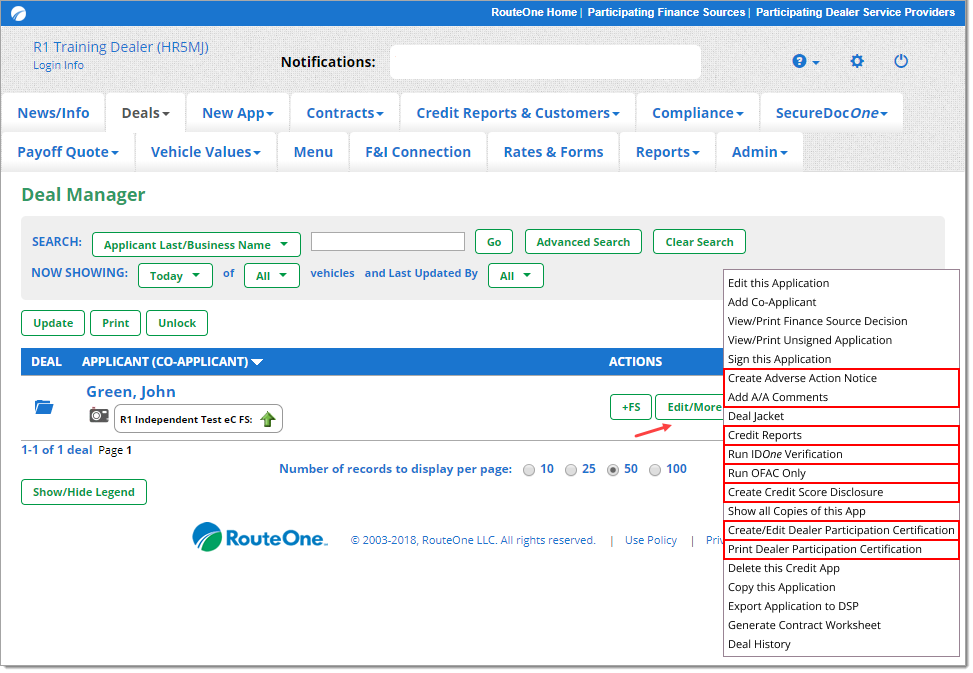Image resolution: width=973 pixels, height=673 pixels.
Task: Open the News/Info tab
Action: [53, 113]
